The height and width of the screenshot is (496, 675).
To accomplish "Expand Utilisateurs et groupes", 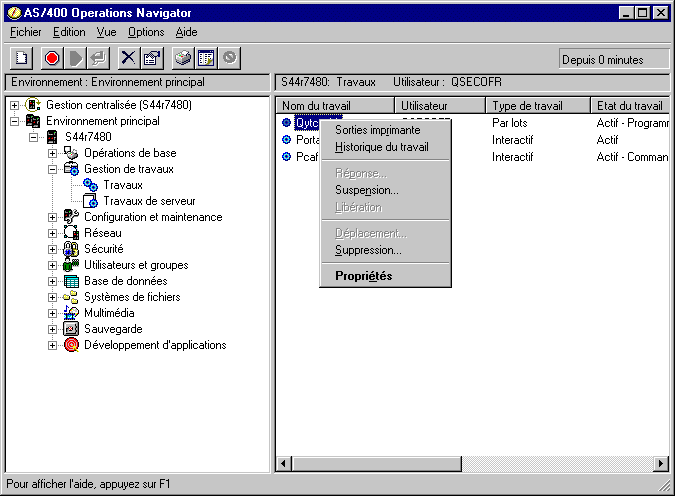I will (52, 265).
